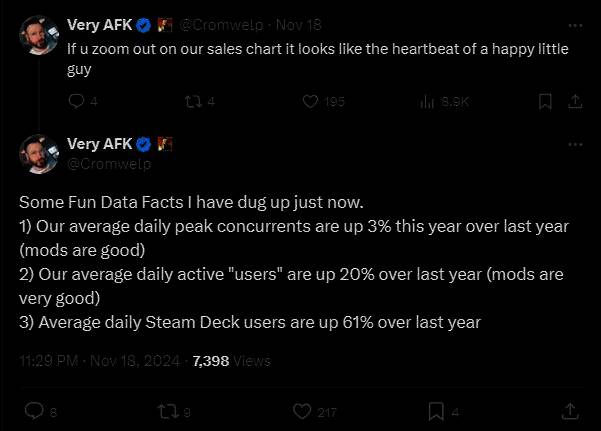Repost the main tweet with 9 reposts
601x431 pixels.
click(x=169, y=410)
